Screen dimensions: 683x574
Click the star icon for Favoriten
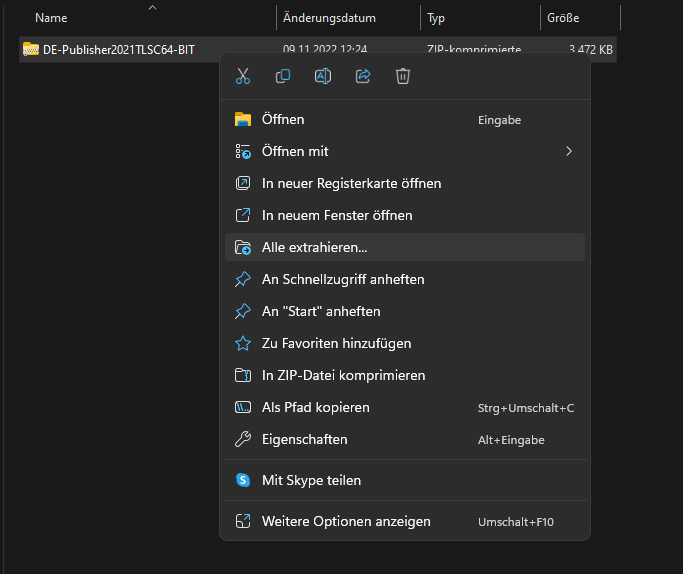pos(243,343)
